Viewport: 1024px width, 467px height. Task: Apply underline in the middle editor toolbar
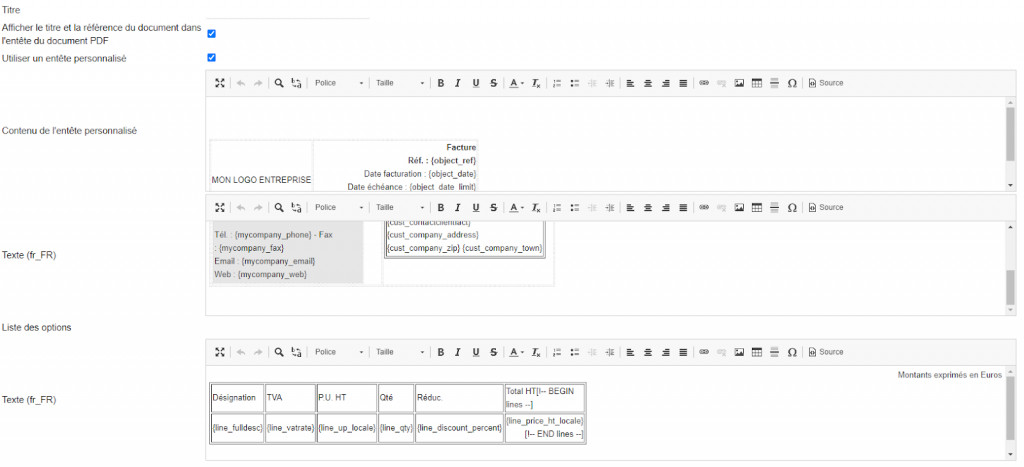pyautogui.click(x=476, y=208)
